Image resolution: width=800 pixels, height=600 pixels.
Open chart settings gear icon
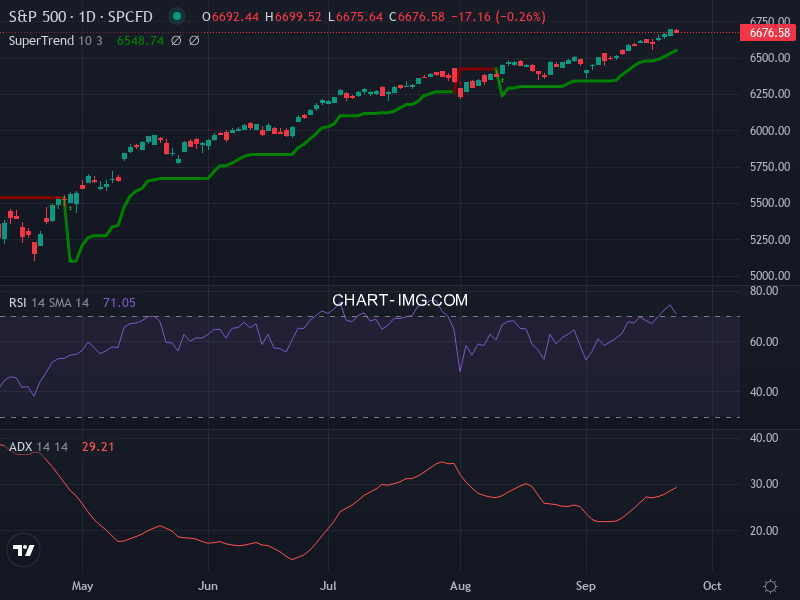pyautogui.click(x=770, y=586)
